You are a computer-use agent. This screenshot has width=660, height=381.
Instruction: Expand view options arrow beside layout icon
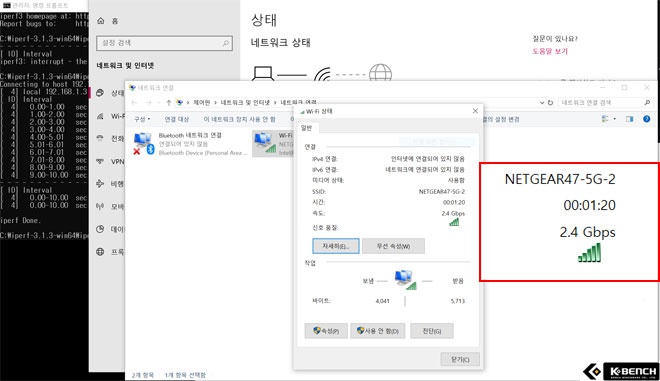pos(615,119)
